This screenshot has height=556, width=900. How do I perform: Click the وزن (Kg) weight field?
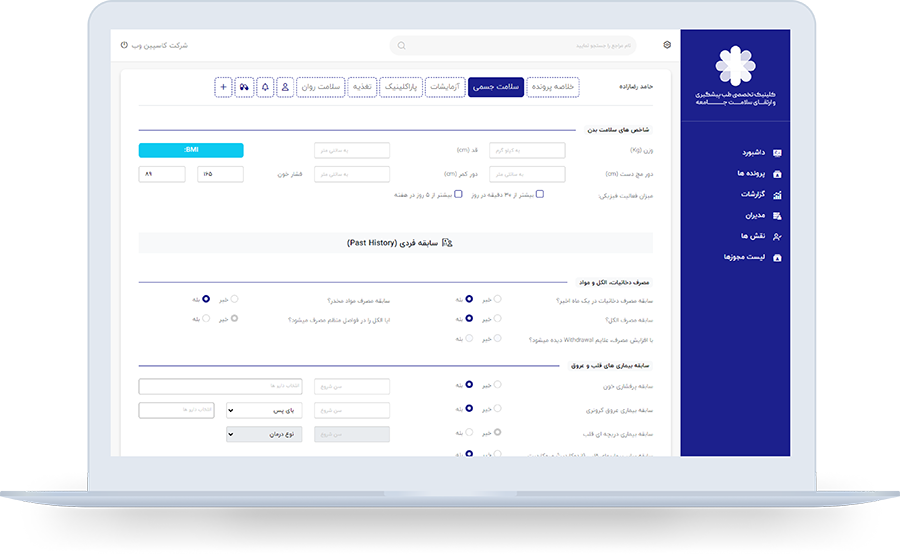coord(527,150)
